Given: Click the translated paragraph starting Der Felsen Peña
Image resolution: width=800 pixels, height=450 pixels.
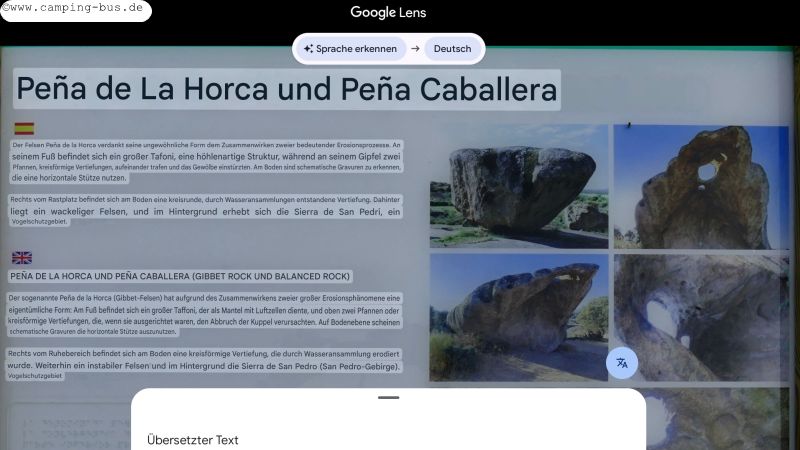Looking at the screenshot, I should [x=205, y=162].
